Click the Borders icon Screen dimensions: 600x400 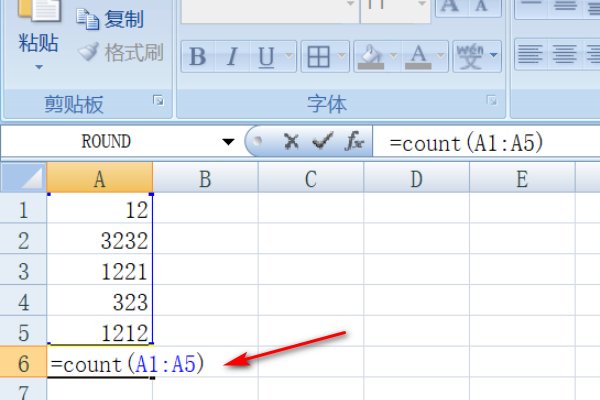tap(318, 57)
